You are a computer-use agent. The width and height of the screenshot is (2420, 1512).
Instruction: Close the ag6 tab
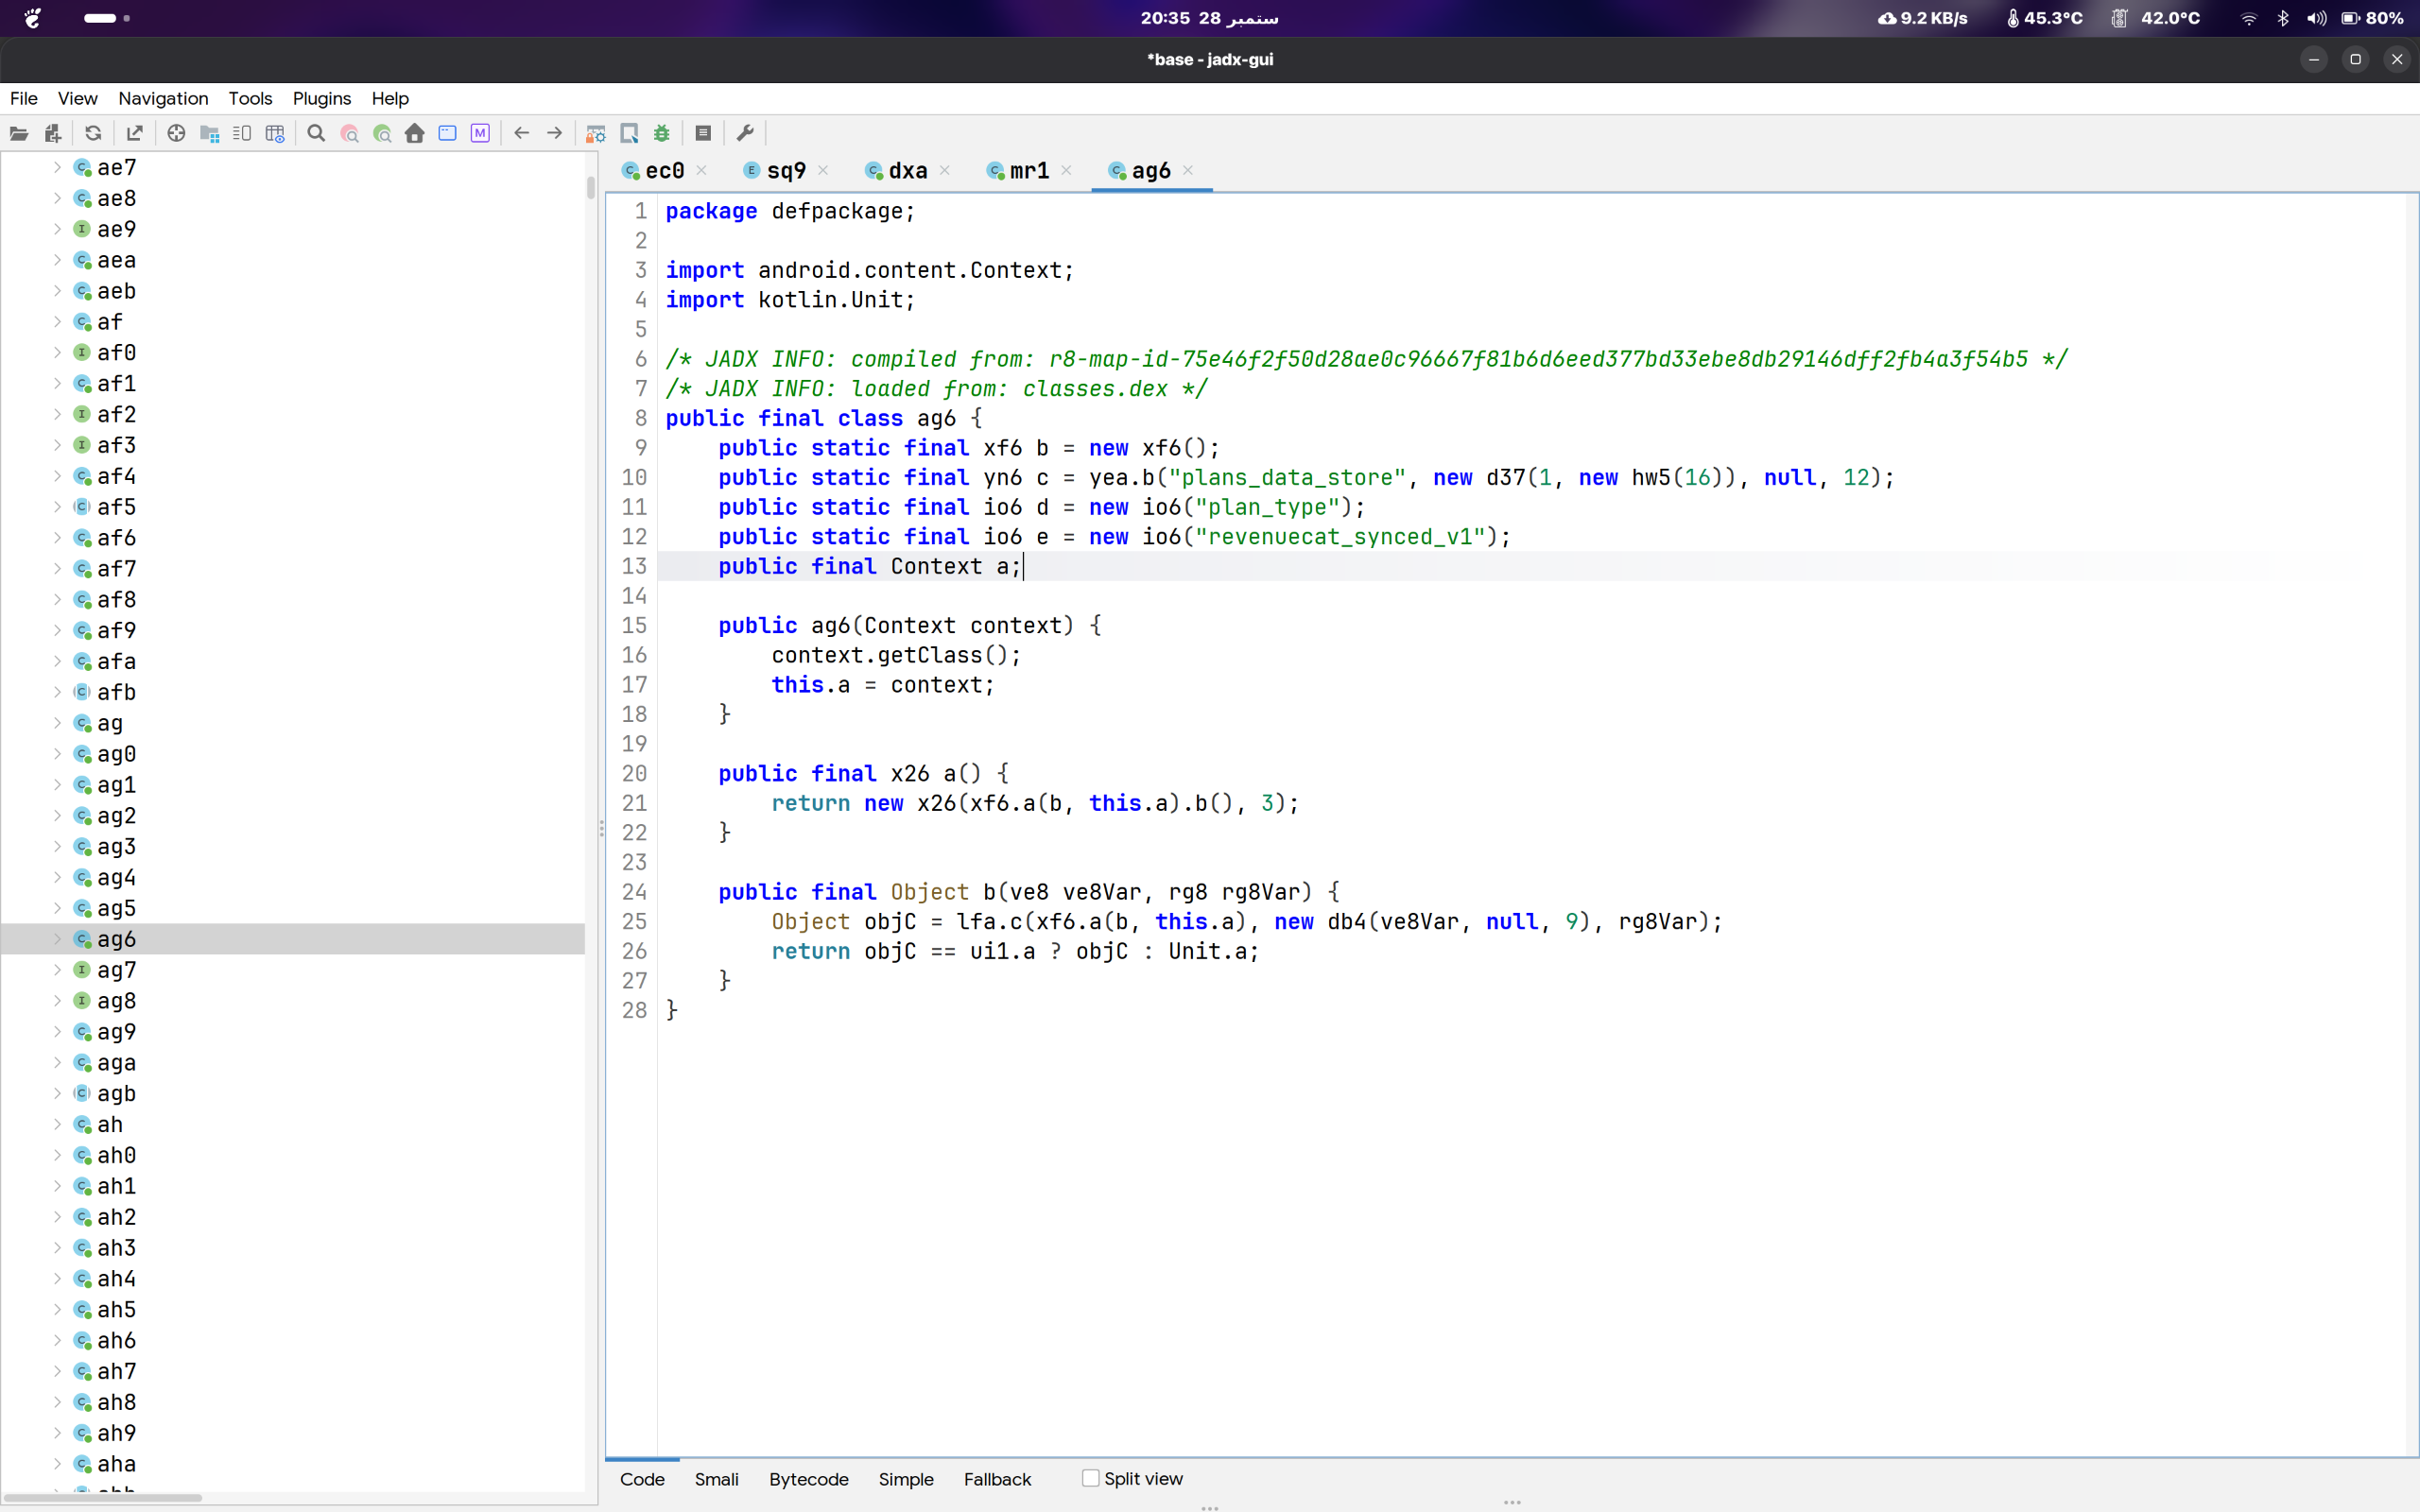[1188, 171]
